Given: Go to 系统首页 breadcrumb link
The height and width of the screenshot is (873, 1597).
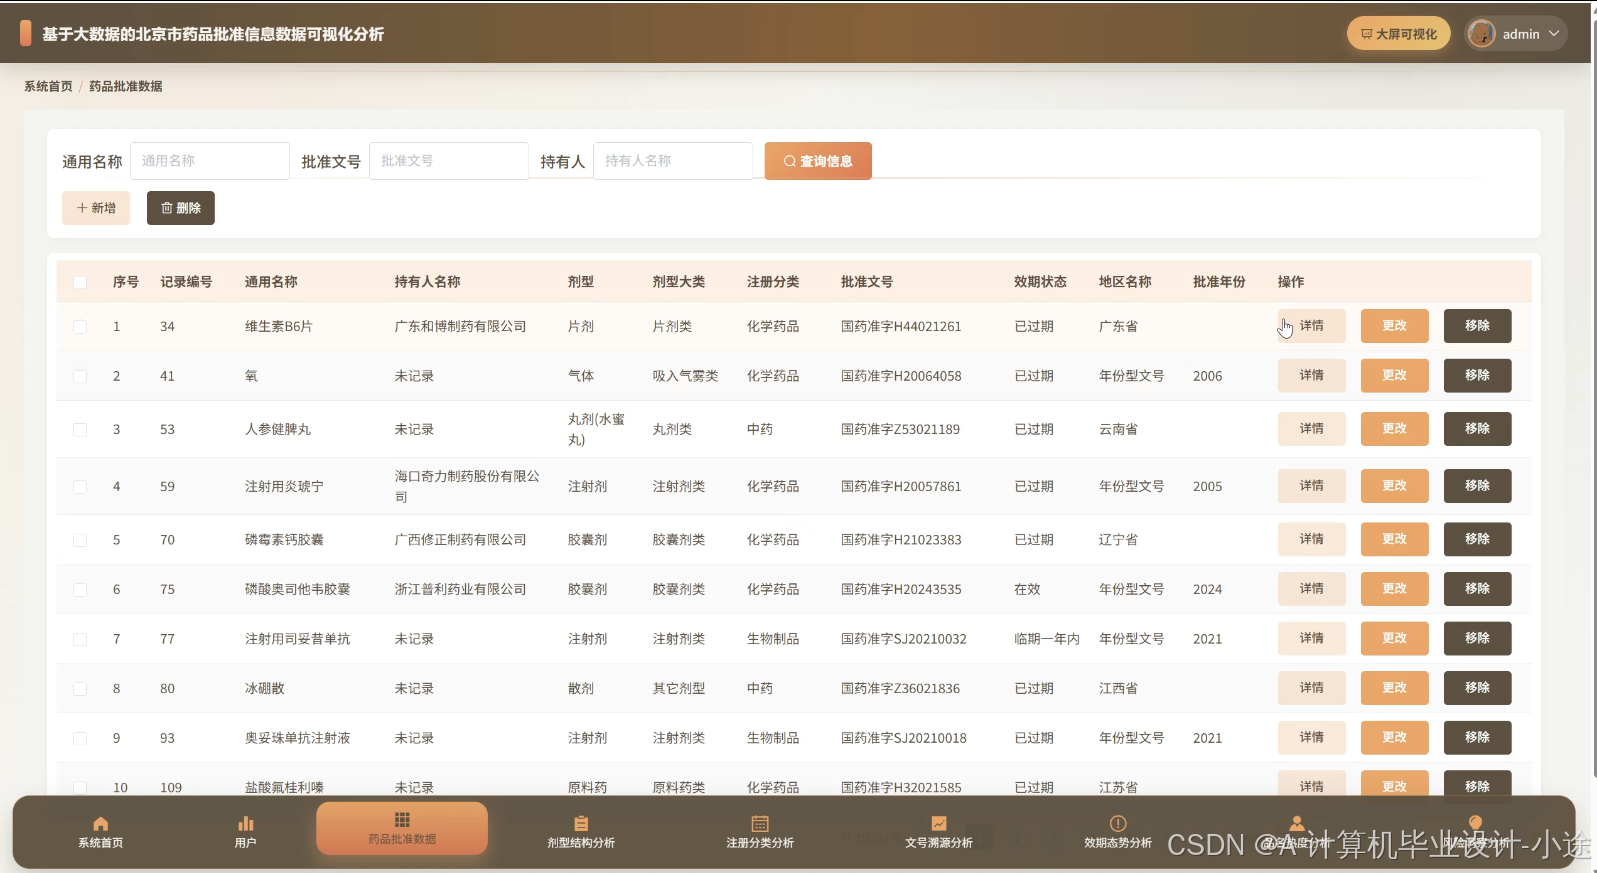Looking at the screenshot, I should (48, 86).
